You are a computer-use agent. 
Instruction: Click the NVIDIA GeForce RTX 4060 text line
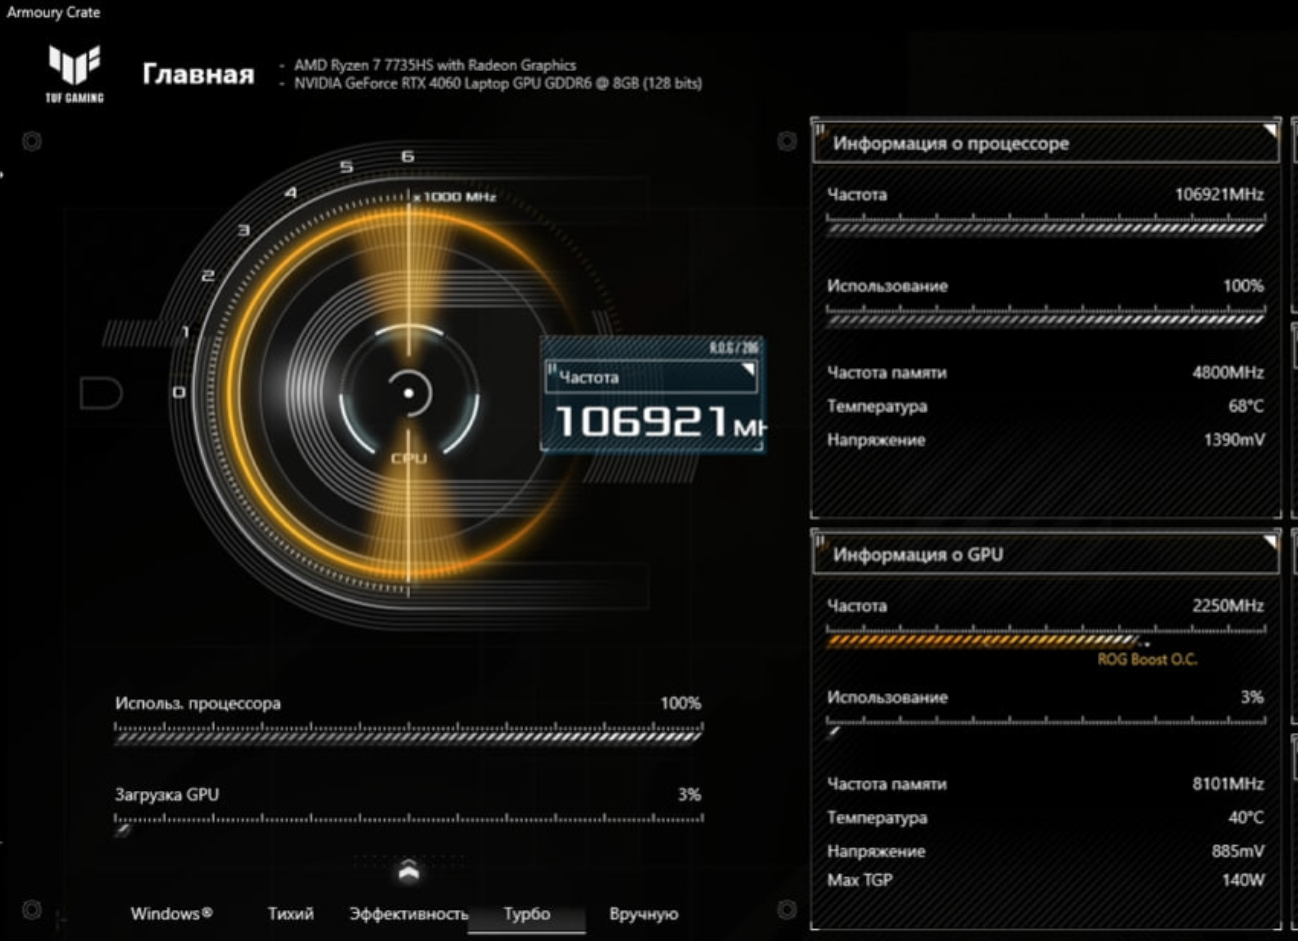[498, 83]
